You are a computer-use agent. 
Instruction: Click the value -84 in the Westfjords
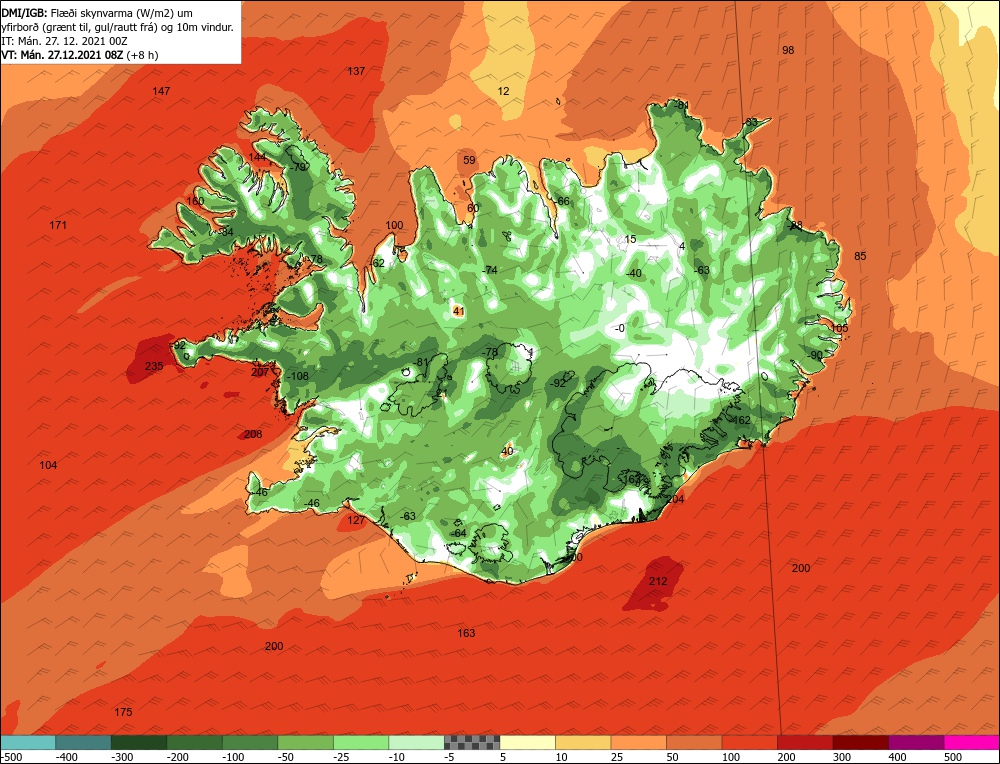point(225,232)
